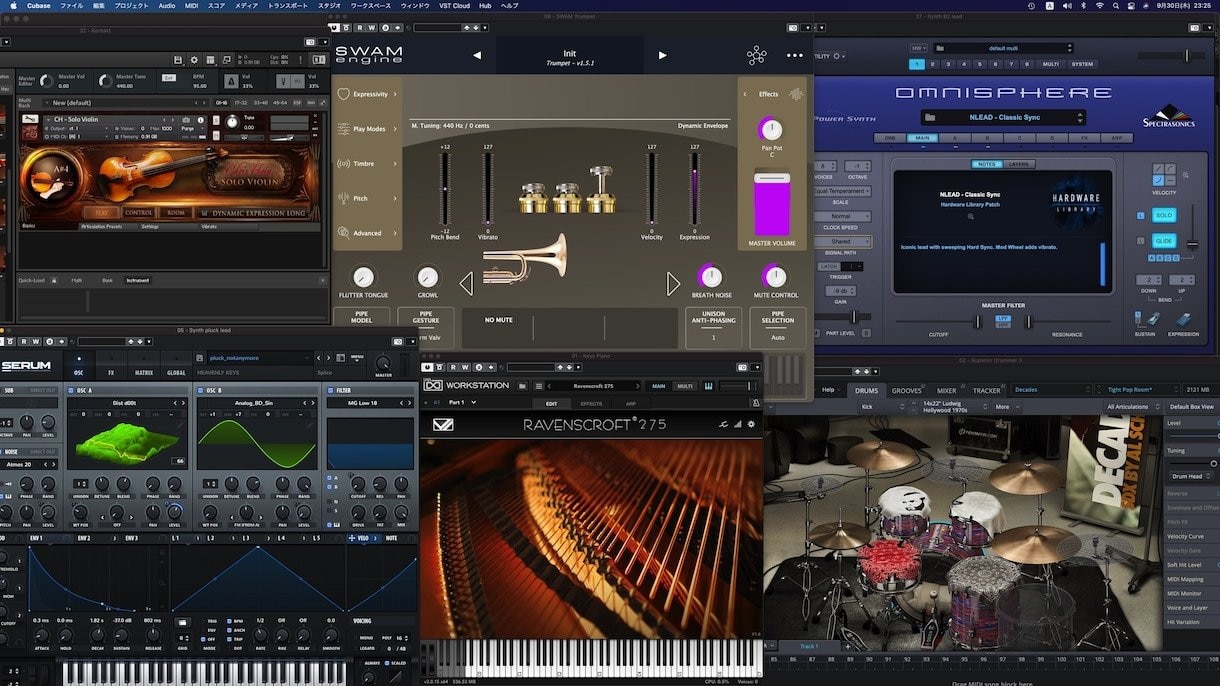Image resolution: width=1220 pixels, height=686 pixels.
Task: Open Omnisphere default multi dropdown
Action: tap(1002, 48)
